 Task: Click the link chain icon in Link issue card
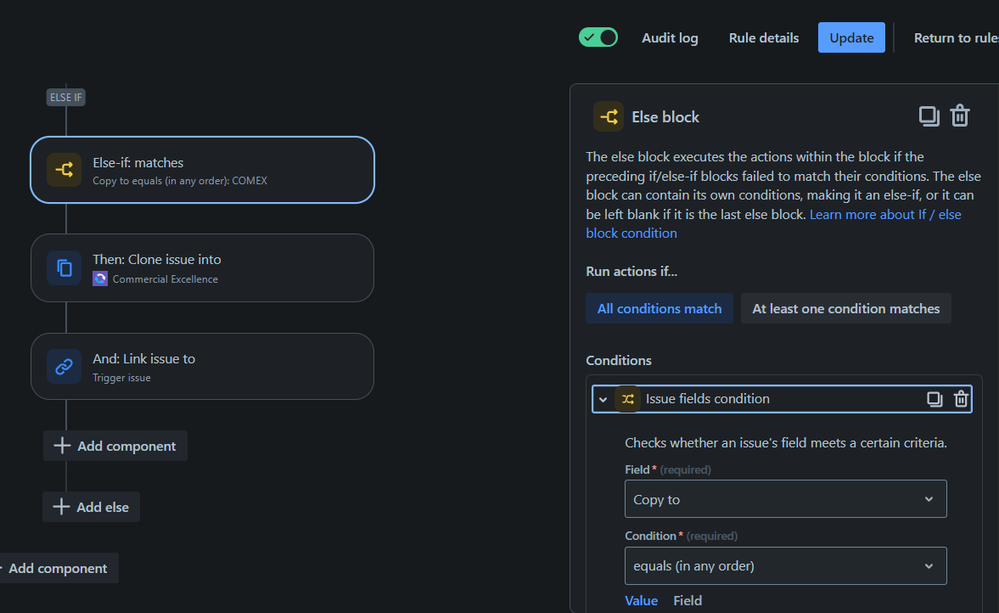pyautogui.click(x=64, y=366)
